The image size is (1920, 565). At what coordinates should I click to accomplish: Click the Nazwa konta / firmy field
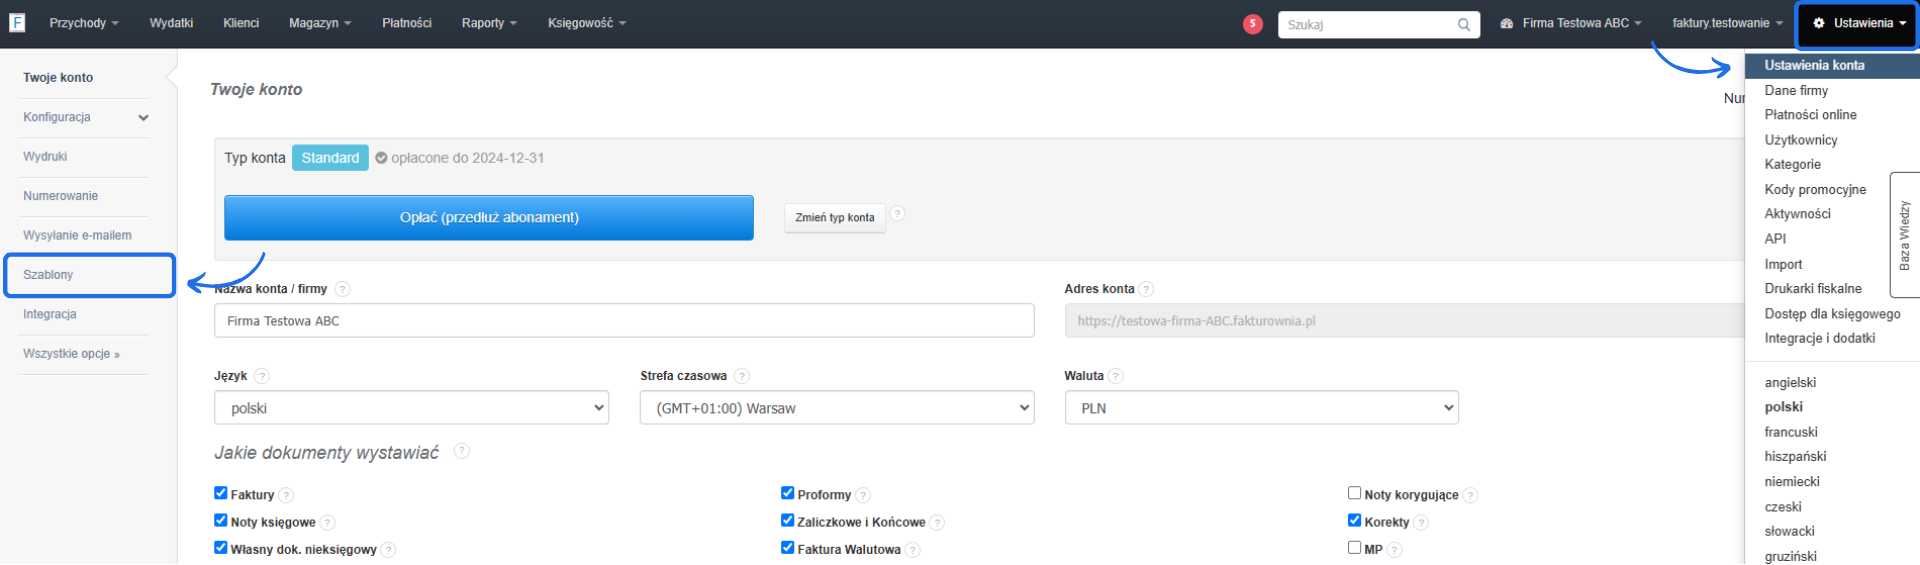(x=623, y=321)
